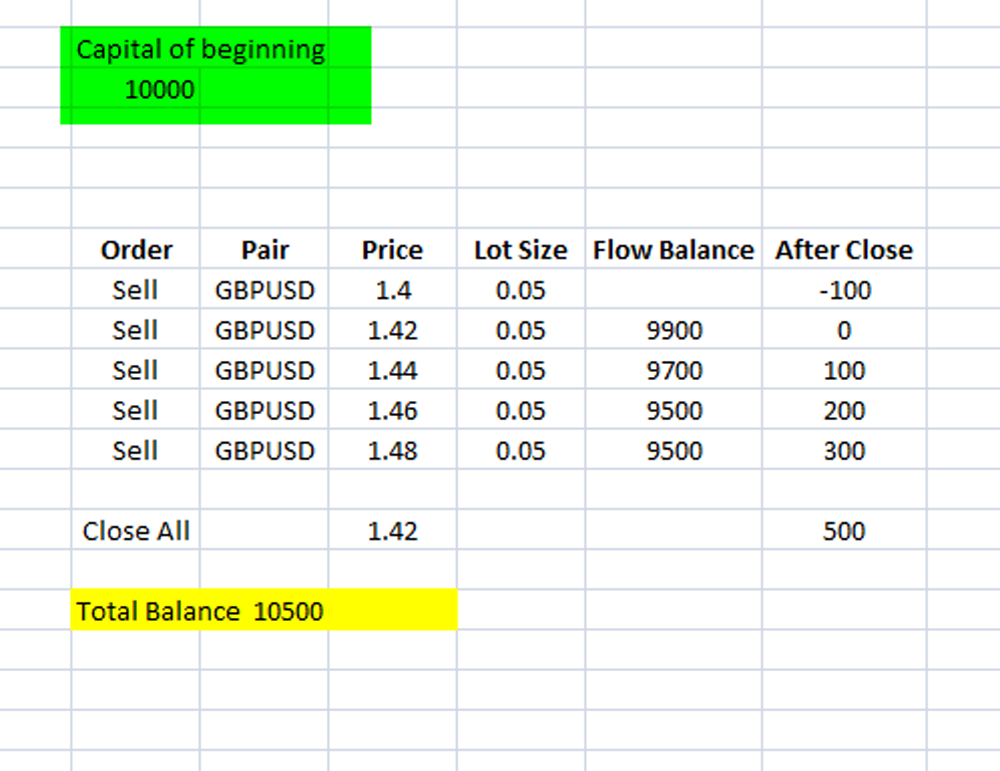Select the After Close column header
The height and width of the screenshot is (771, 1000).
(844, 249)
